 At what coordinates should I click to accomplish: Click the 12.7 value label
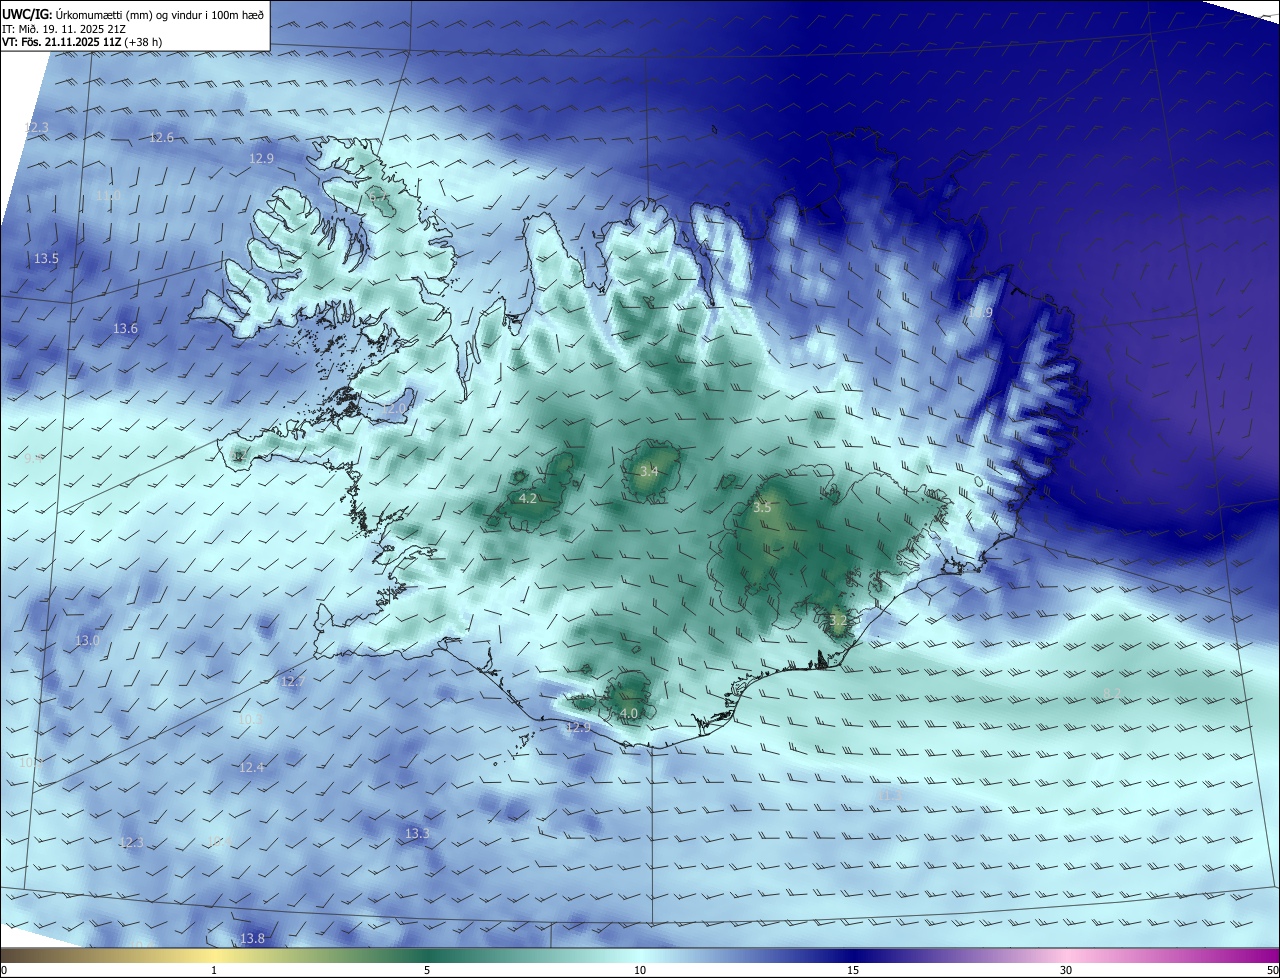291,682
